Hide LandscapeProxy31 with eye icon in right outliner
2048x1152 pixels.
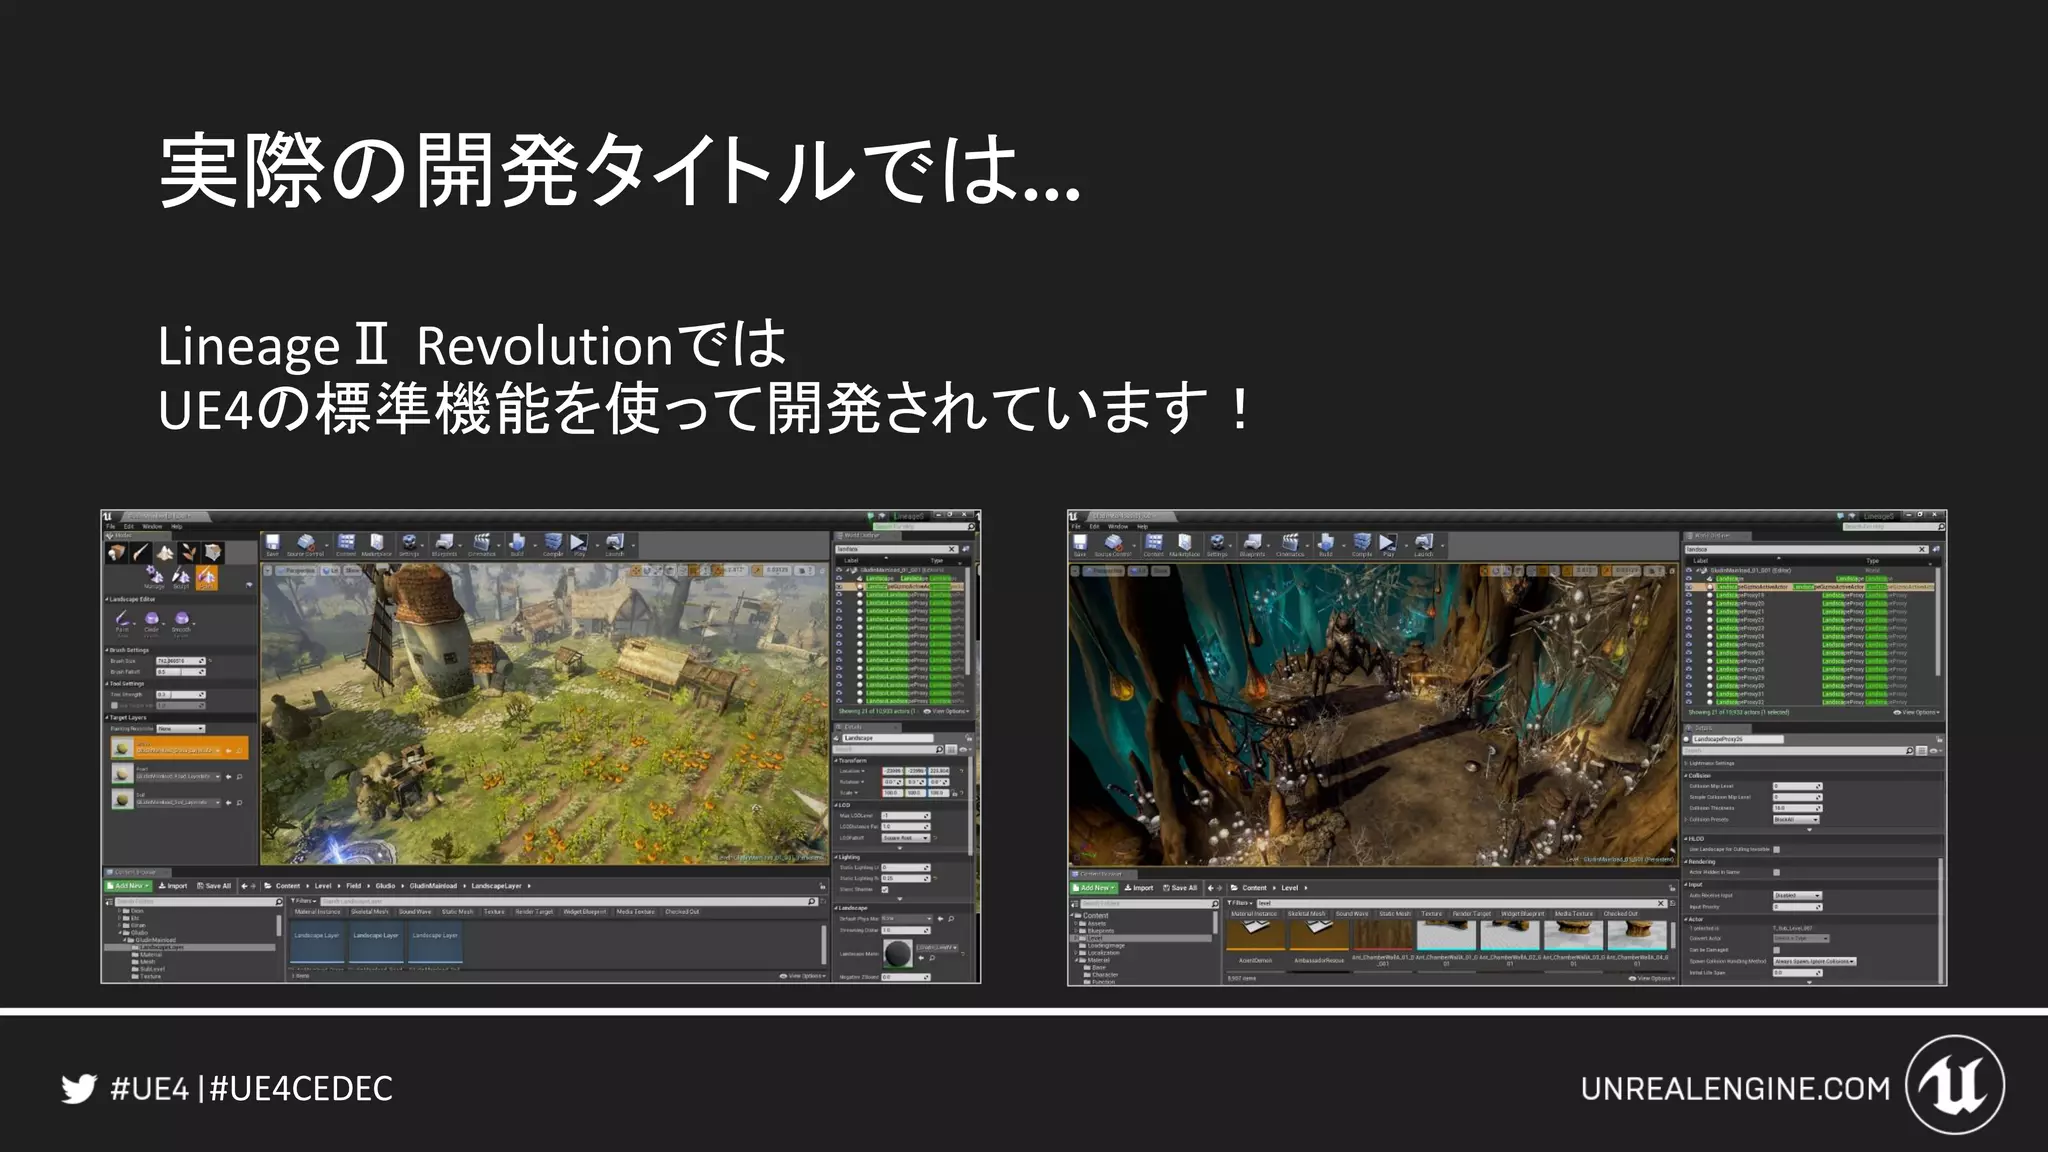pos(1689,694)
